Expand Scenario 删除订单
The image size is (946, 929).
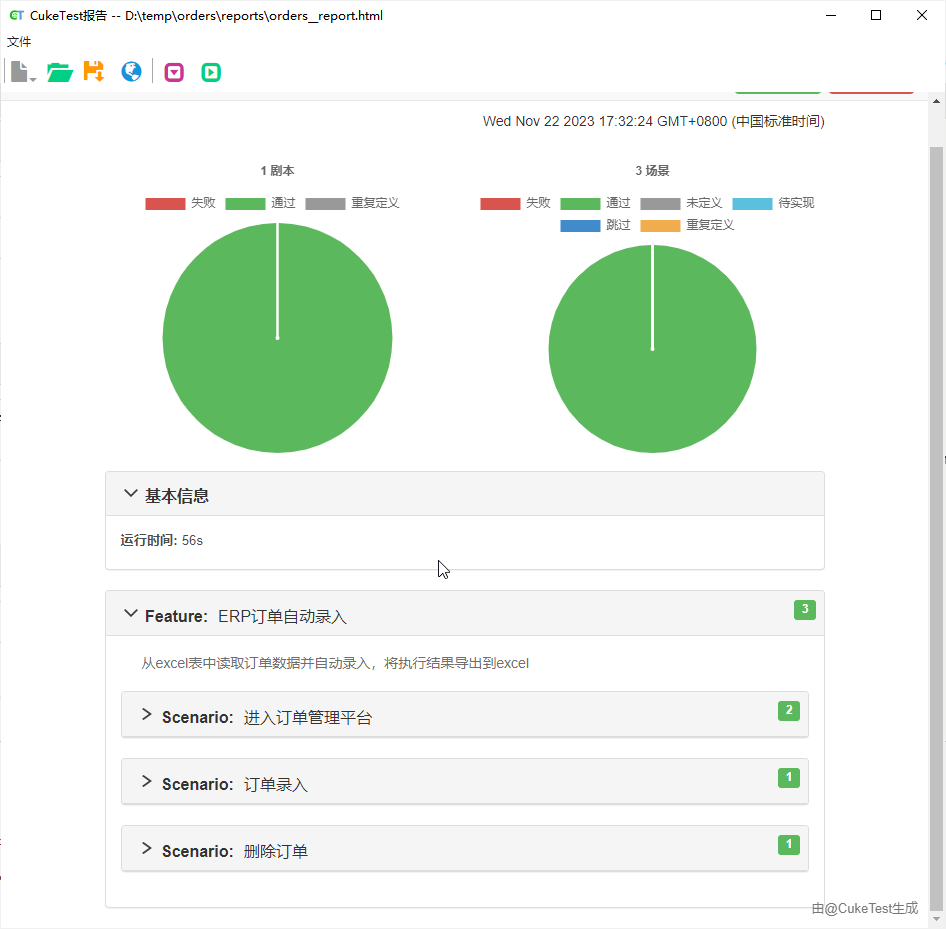coord(146,849)
